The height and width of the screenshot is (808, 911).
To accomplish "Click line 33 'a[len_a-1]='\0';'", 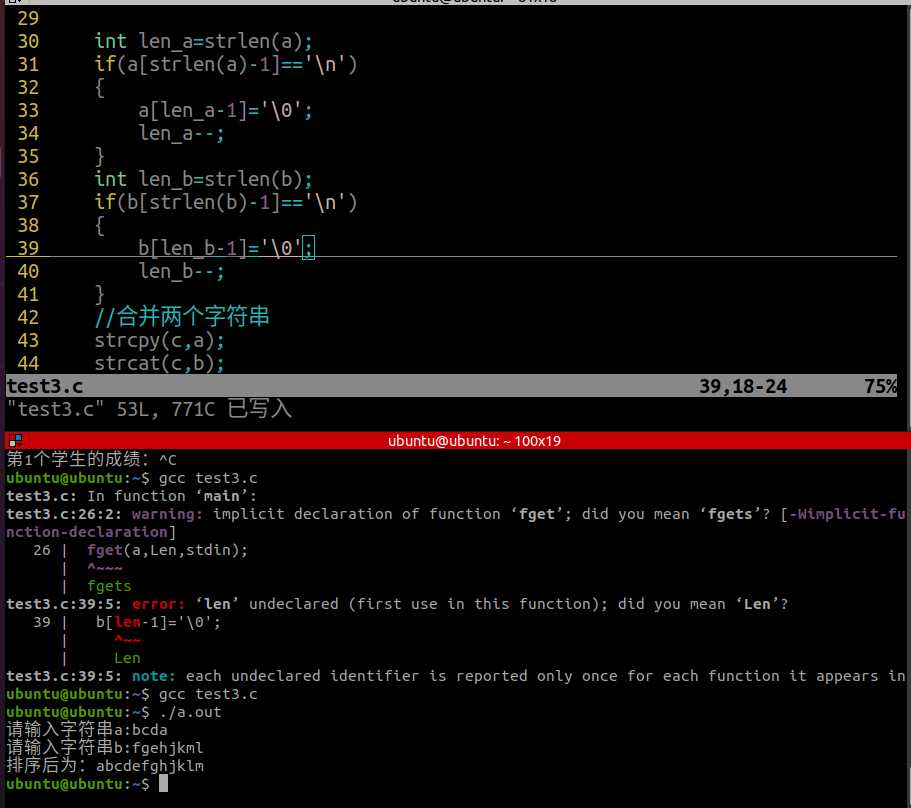I will [x=225, y=110].
